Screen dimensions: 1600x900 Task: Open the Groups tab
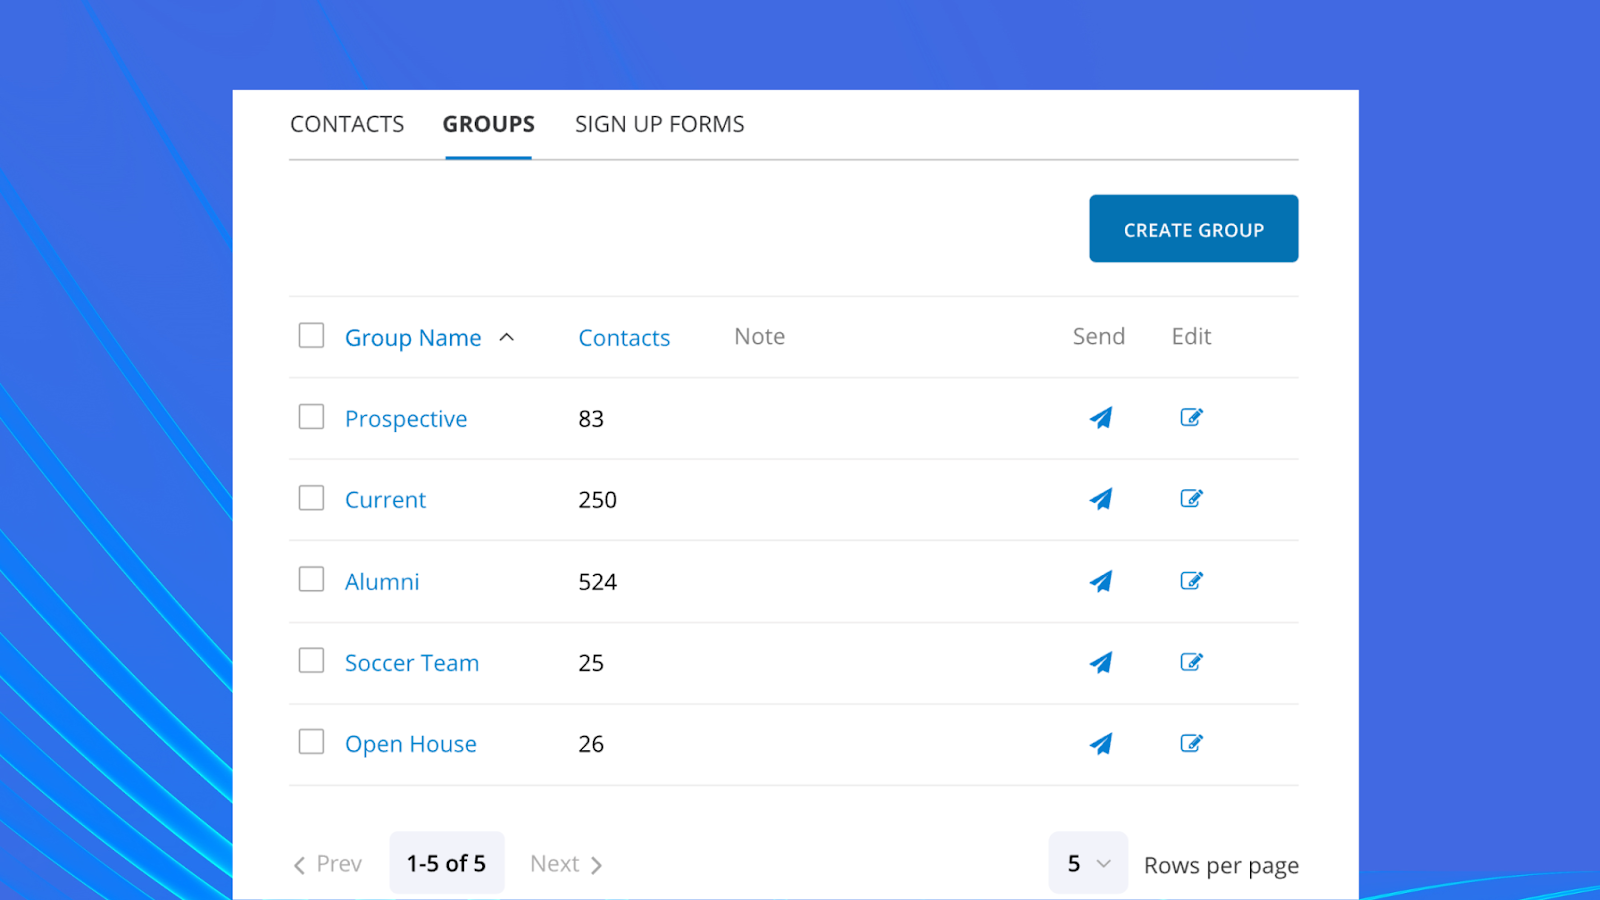pyautogui.click(x=489, y=124)
